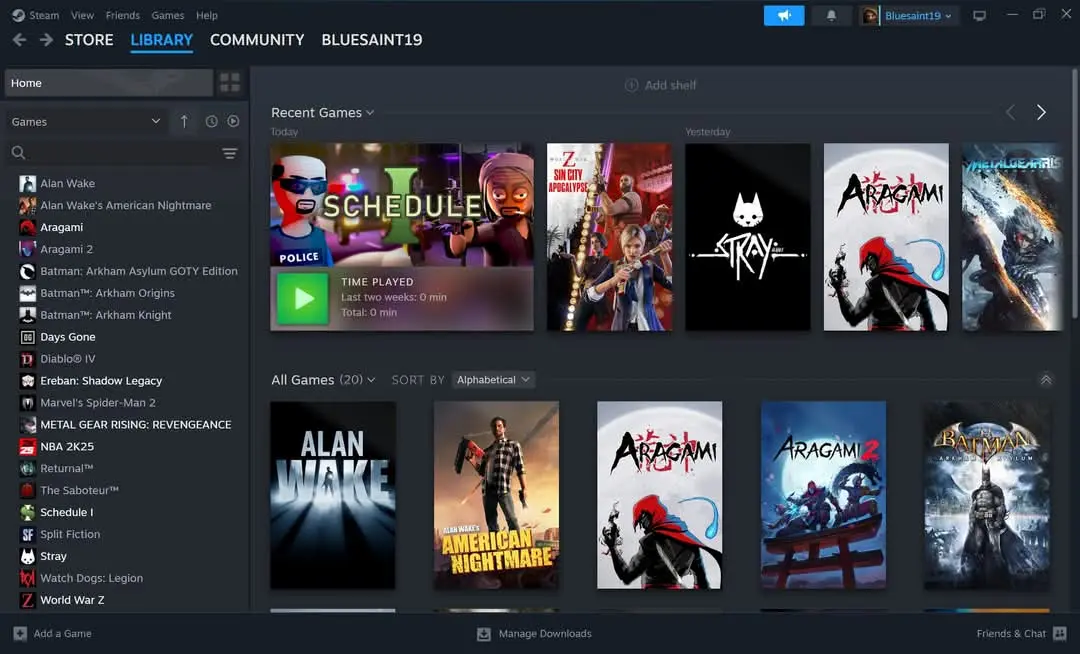Click the Days Gone icon in the sidebar
Viewport: 1080px width, 654px height.
[28, 337]
